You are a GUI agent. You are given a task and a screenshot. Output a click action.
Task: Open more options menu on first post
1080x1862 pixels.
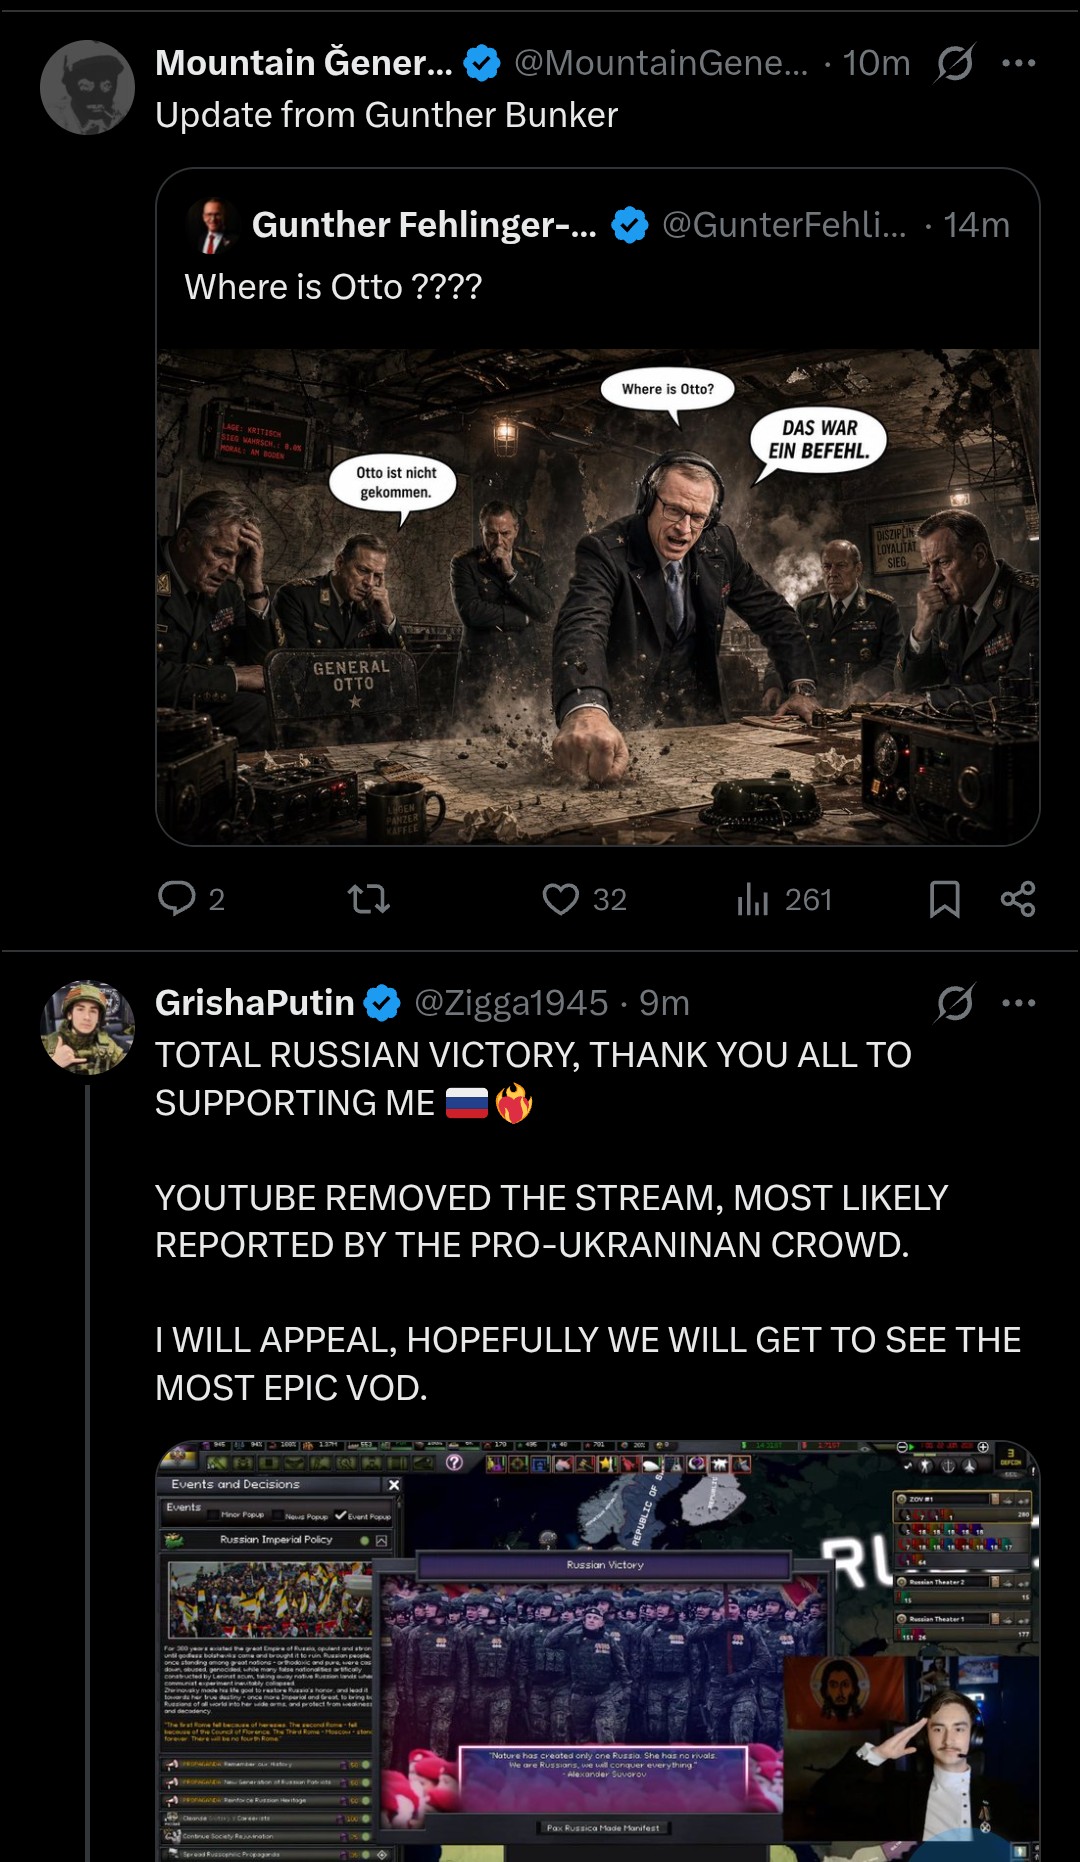click(x=1018, y=63)
